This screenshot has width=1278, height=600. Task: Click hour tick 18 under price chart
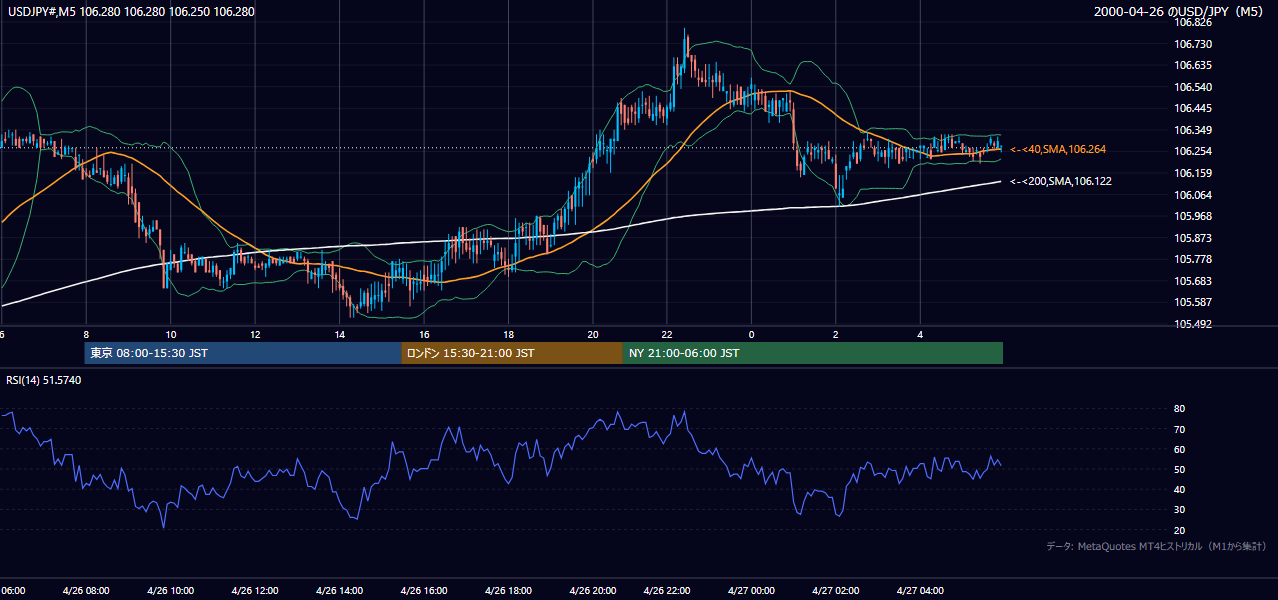pyautogui.click(x=508, y=335)
